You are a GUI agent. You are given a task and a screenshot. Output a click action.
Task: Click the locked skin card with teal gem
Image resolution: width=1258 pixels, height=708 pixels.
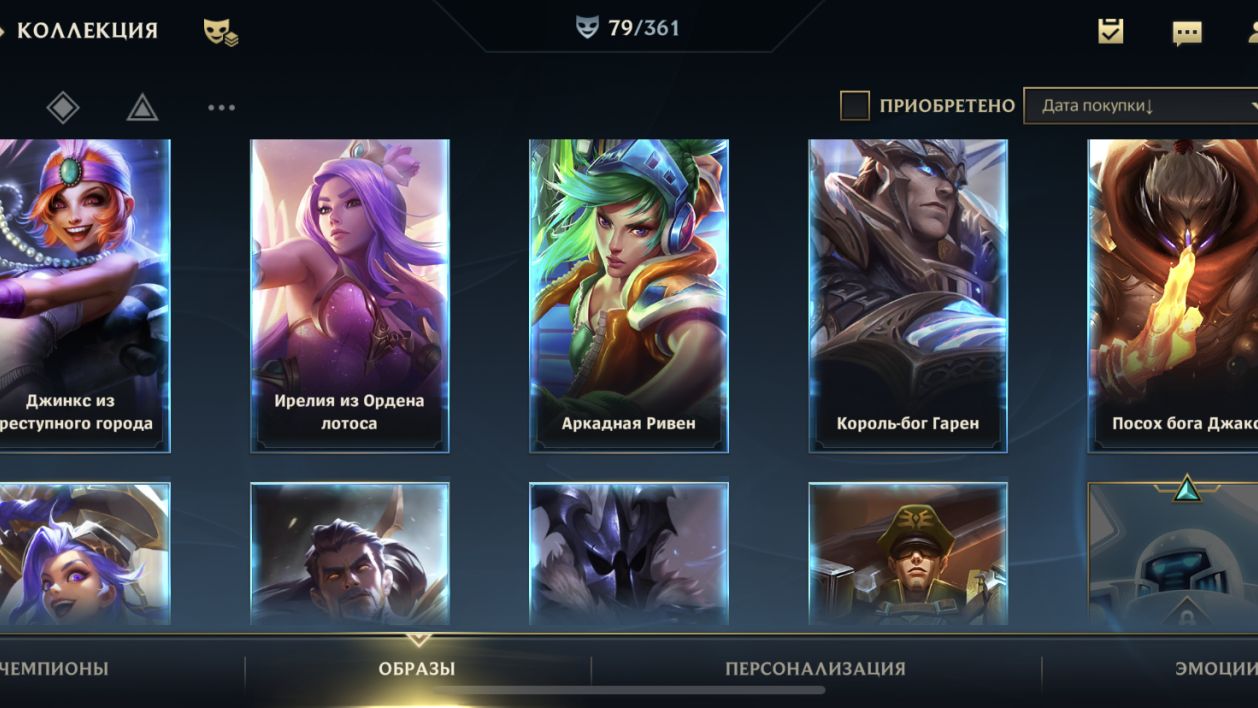pos(1173,553)
